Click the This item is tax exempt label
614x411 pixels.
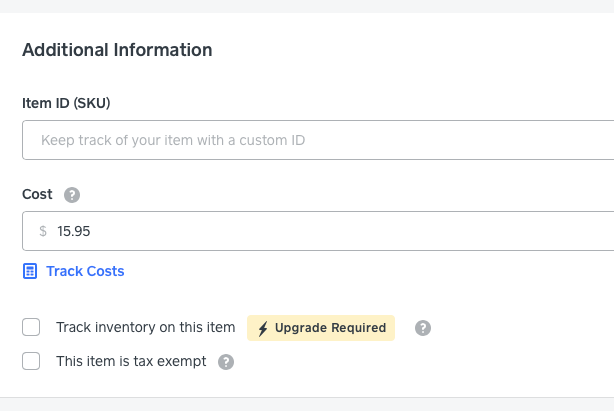[131, 361]
